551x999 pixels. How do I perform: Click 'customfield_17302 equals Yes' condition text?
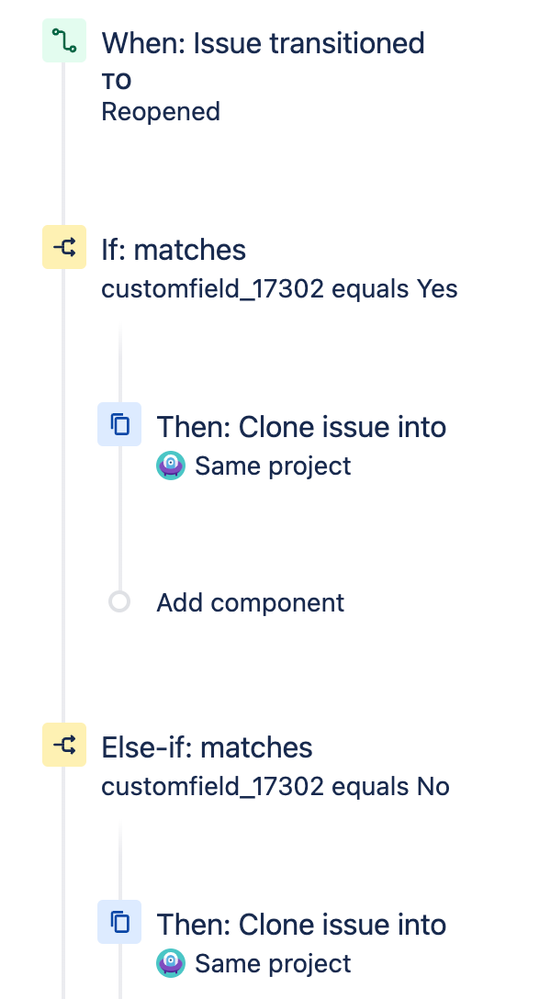coord(279,289)
